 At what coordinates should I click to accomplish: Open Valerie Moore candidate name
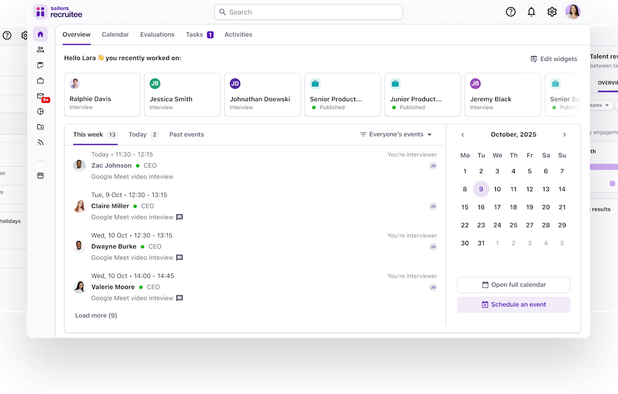(113, 287)
